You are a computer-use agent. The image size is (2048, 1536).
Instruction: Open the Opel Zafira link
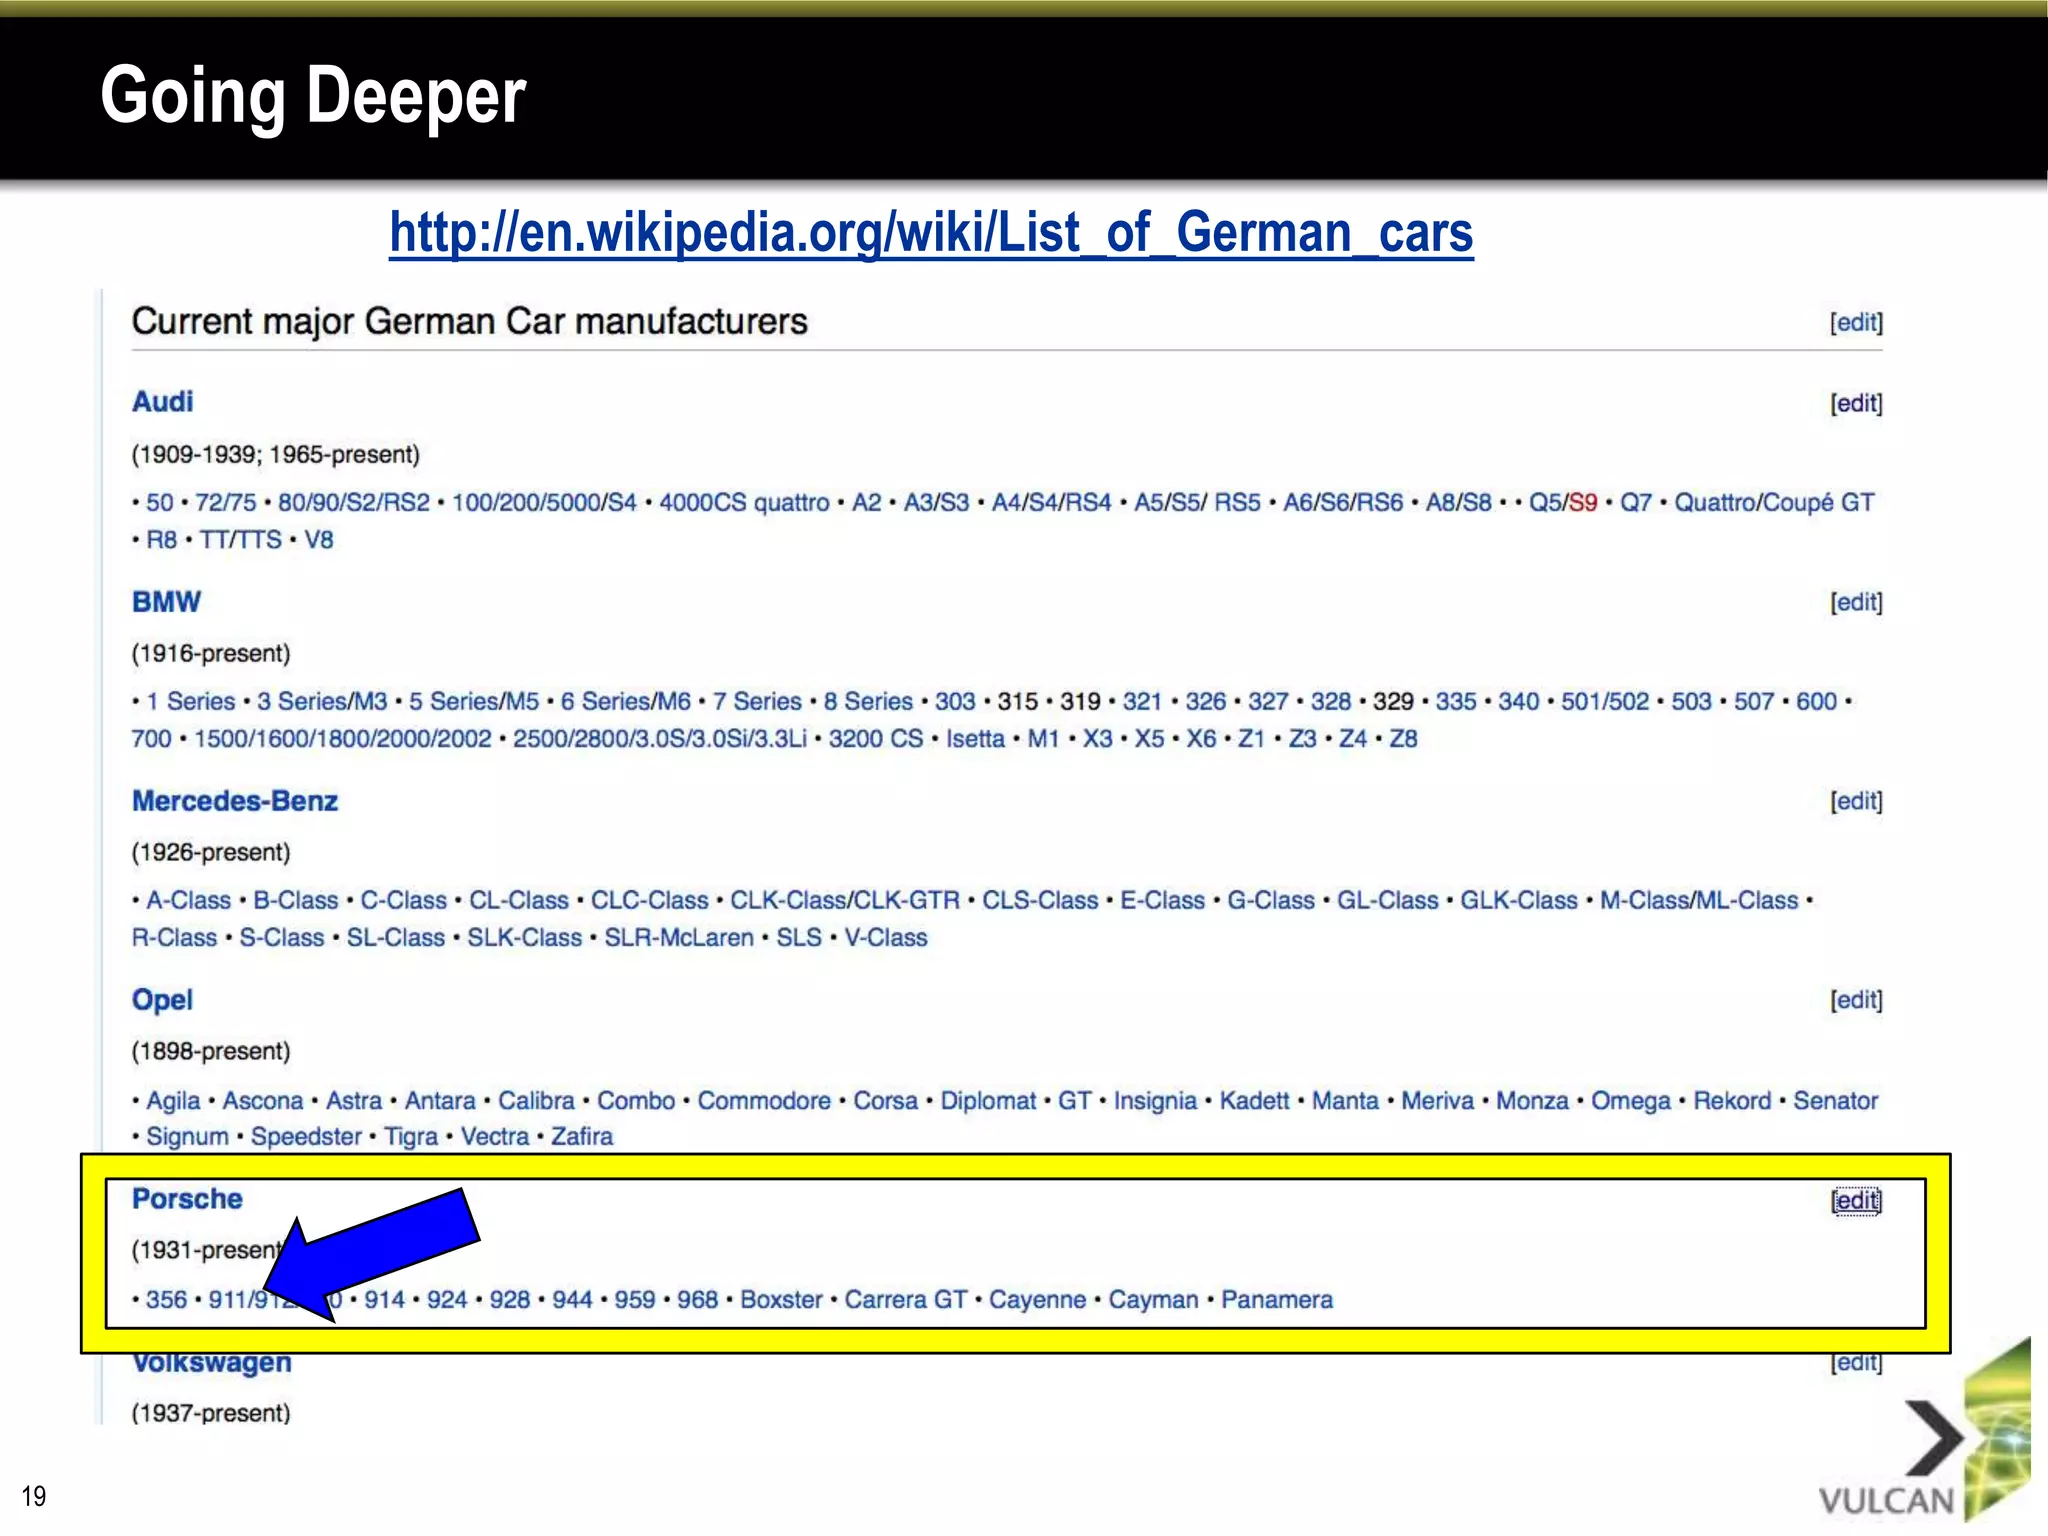[582, 1137]
